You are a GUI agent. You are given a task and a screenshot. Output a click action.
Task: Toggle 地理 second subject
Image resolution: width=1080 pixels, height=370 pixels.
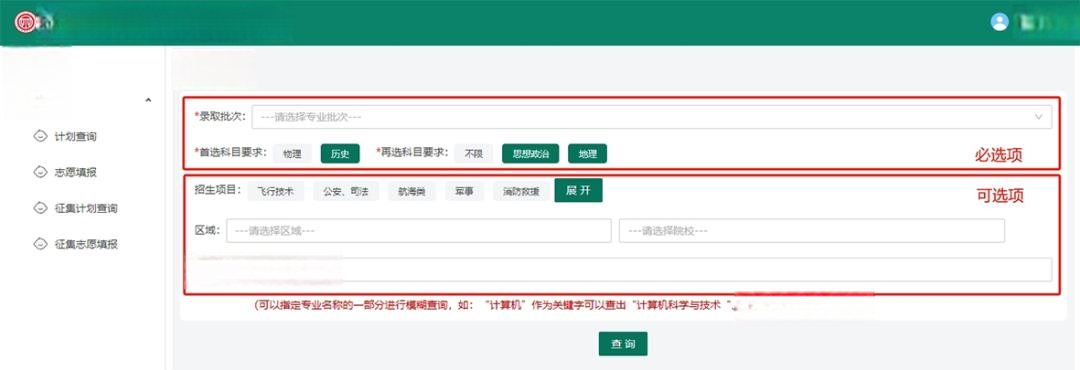tap(588, 154)
